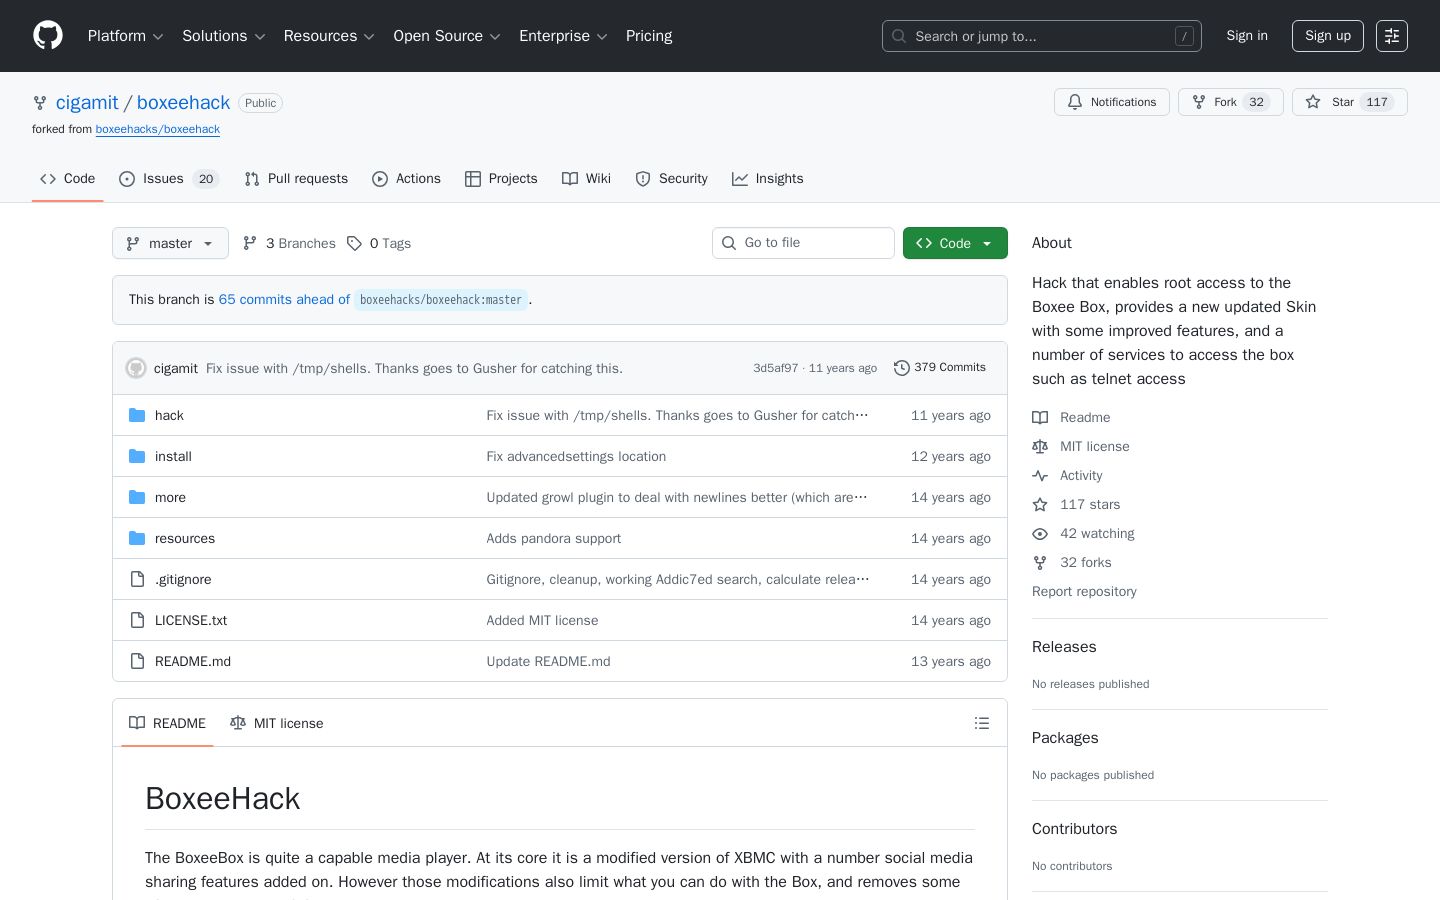The width and height of the screenshot is (1440, 900).
Task: Open the Insights tab
Action: (768, 179)
